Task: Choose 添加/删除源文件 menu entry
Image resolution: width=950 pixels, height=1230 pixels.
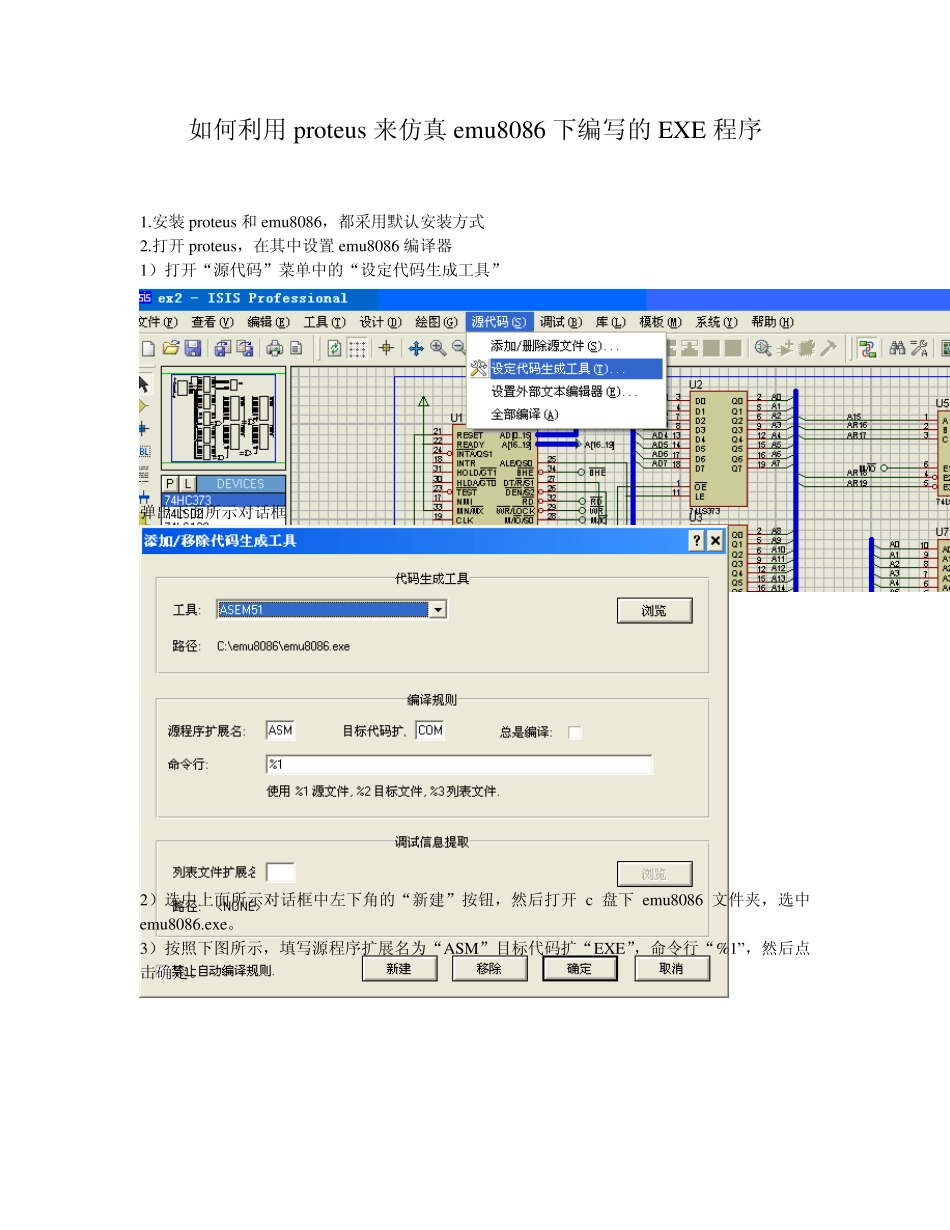Action: pyautogui.click(x=565, y=346)
